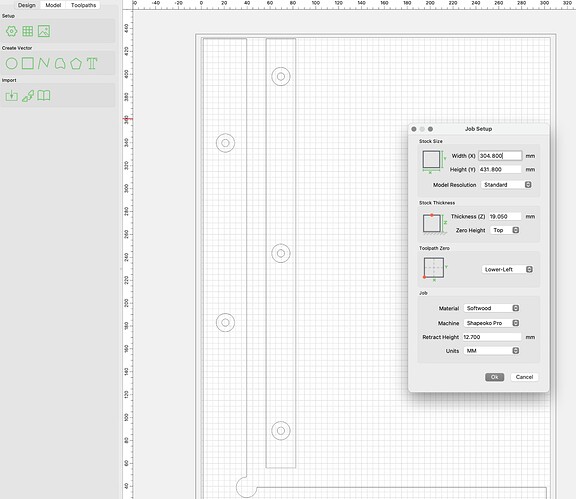576x499 pixels.
Task: Open the Material Softwood dropdown
Action: pyautogui.click(x=492, y=308)
